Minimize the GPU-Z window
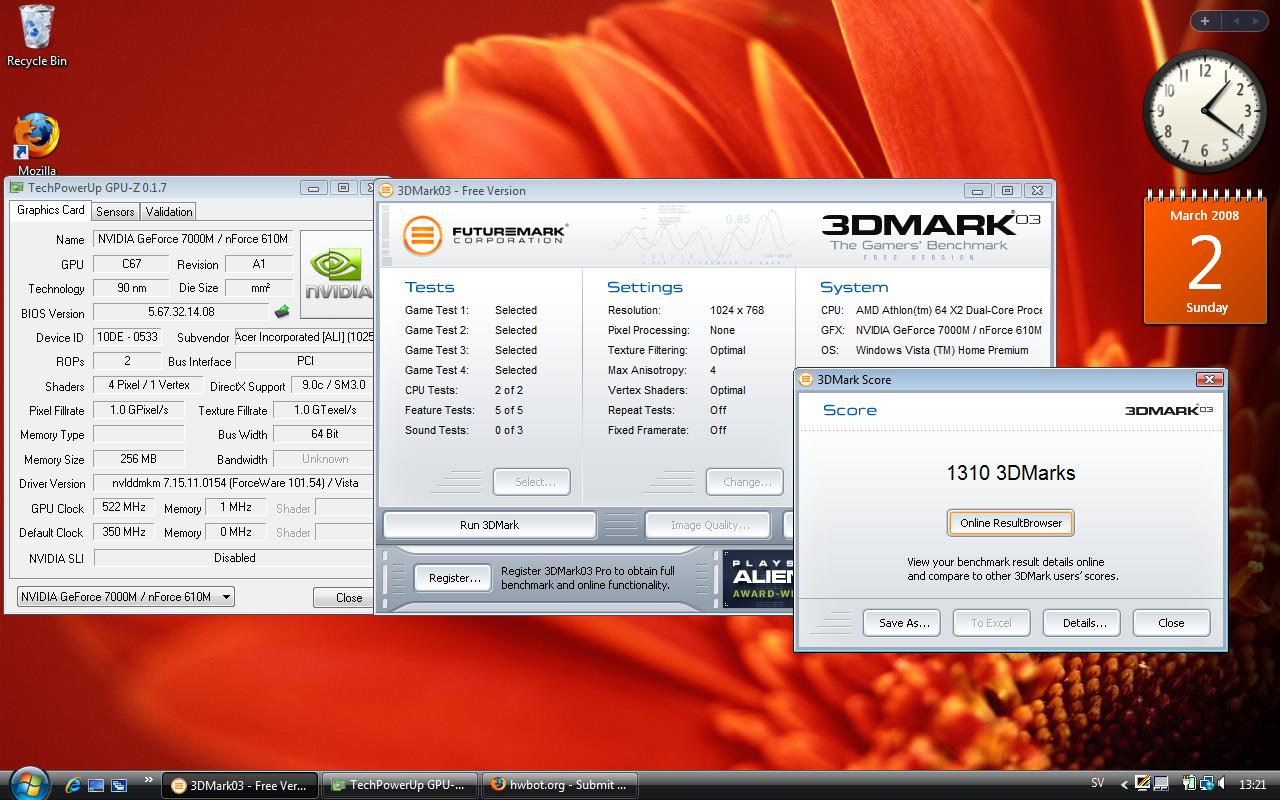Image resolution: width=1280 pixels, height=800 pixels. (313, 187)
